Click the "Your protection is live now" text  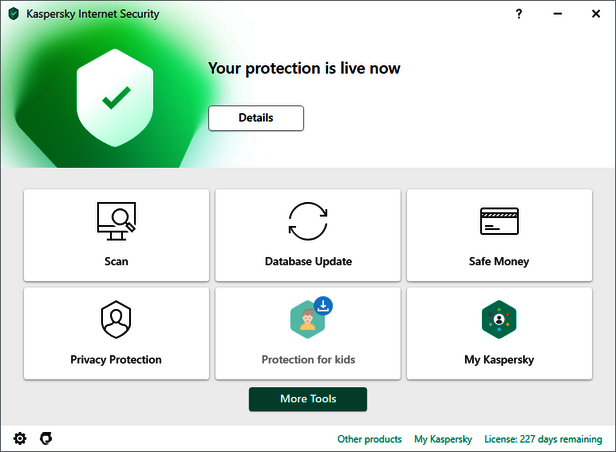pyautogui.click(x=304, y=68)
